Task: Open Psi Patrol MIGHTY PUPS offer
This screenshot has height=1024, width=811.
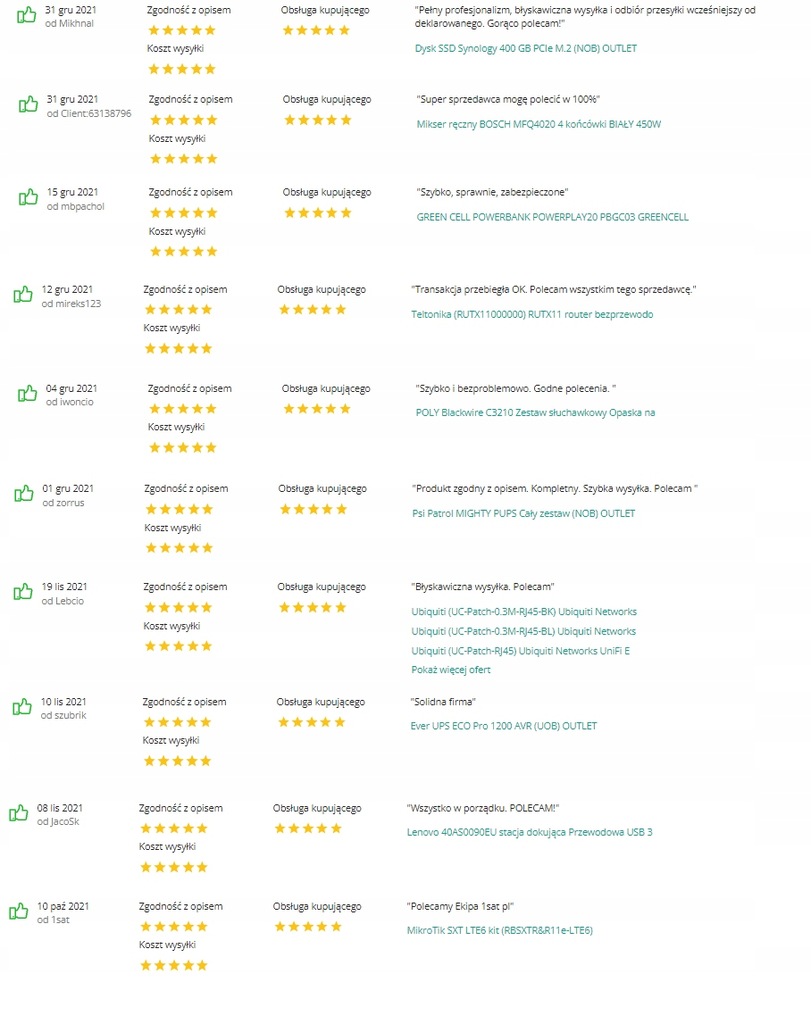Action: (524, 513)
